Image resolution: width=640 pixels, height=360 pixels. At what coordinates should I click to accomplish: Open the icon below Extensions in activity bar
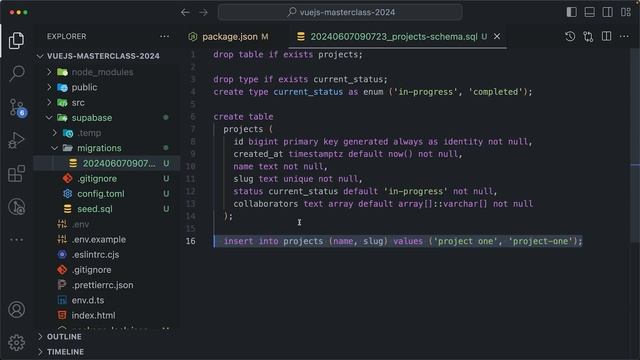coord(16,207)
